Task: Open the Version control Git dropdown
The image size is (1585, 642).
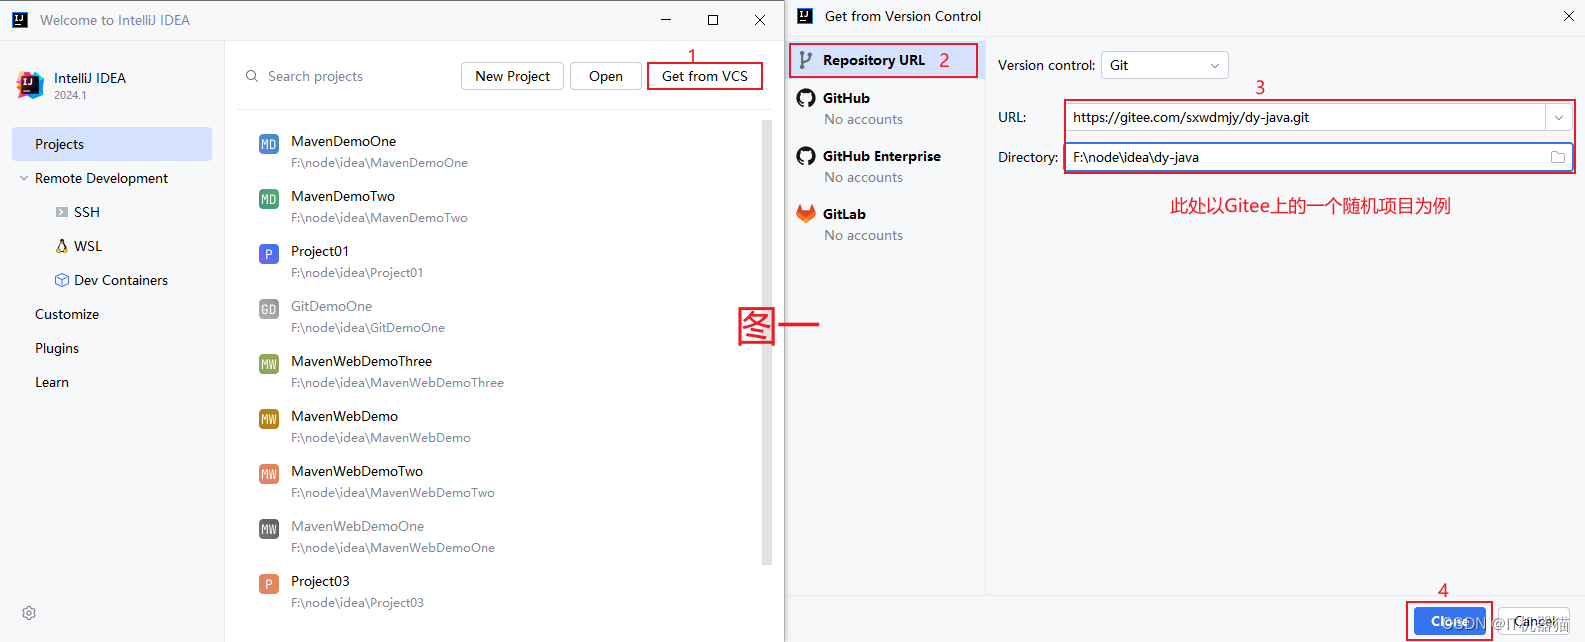Action: click(x=1165, y=65)
